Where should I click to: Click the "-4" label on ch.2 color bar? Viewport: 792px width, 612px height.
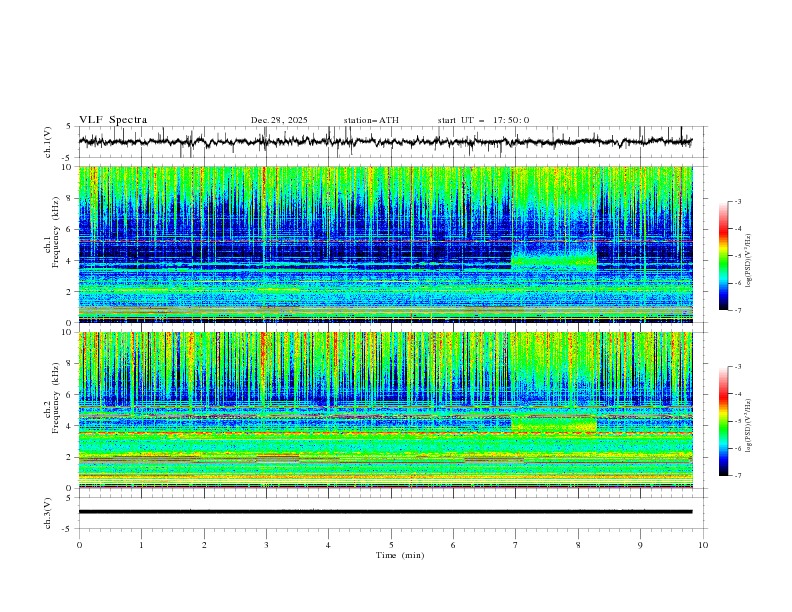pyautogui.click(x=737, y=394)
